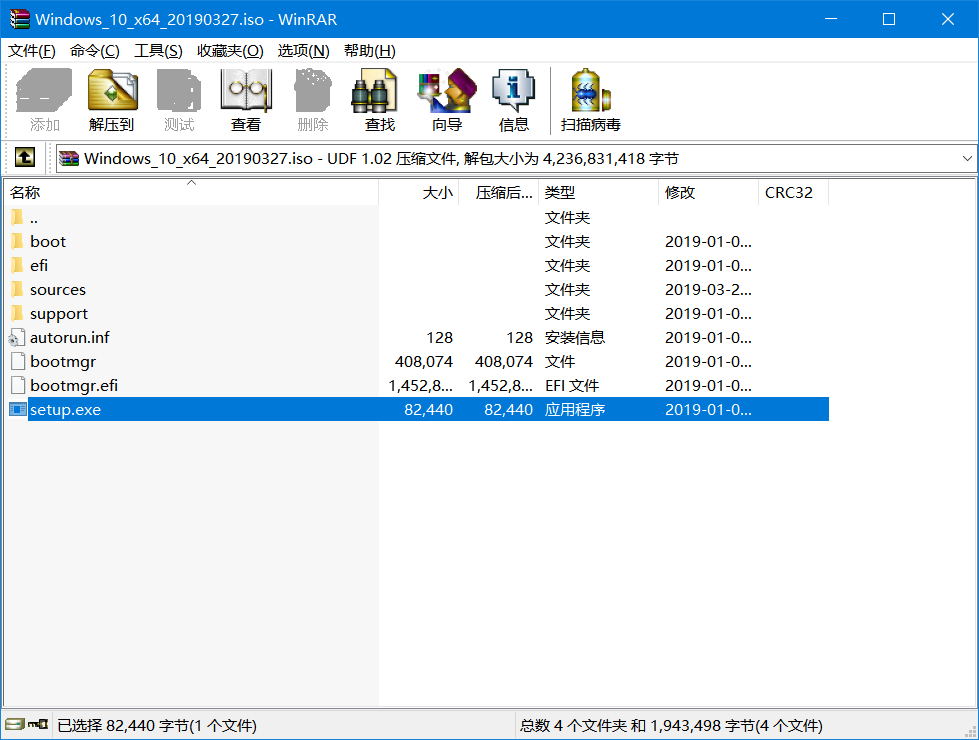979x740 pixels.
Task: Open the 工具(S) menu
Action: tap(159, 51)
